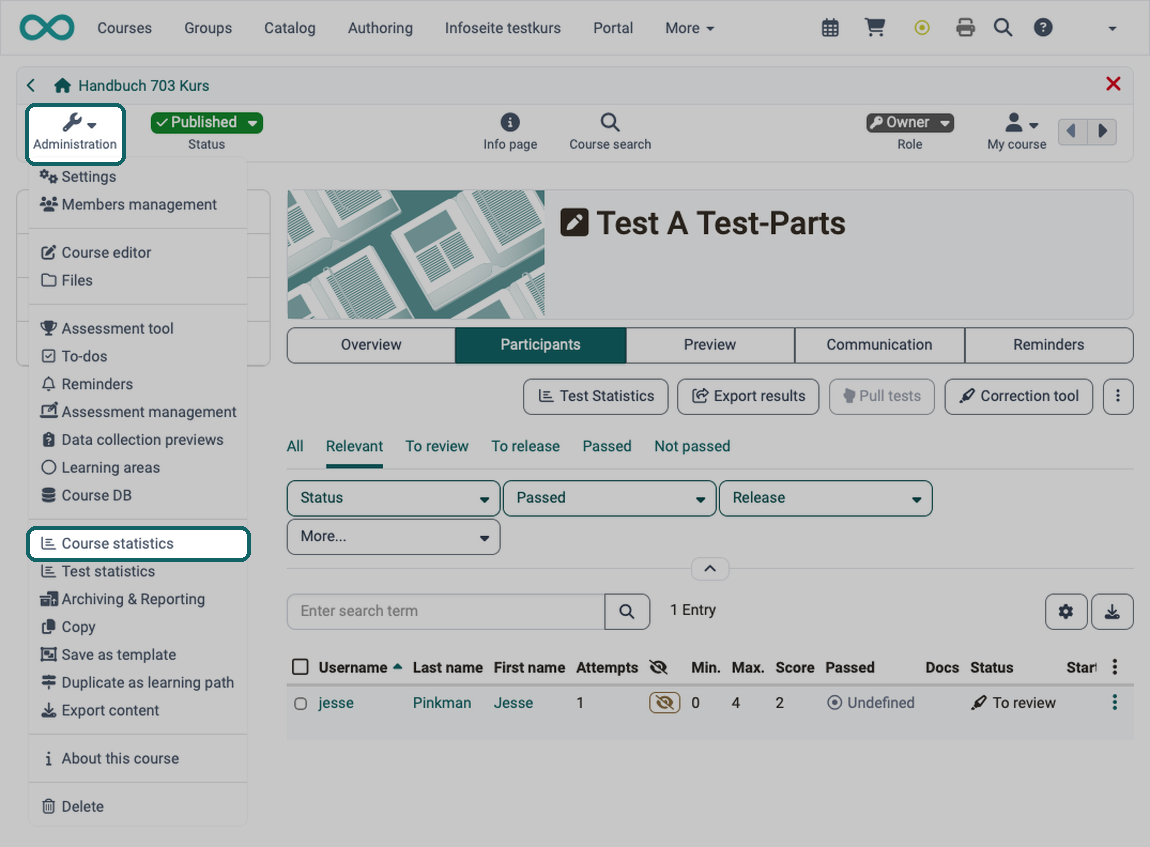Open the three-dot menu next to Correction tool
Viewport: 1150px width, 847px height.
tap(1118, 396)
